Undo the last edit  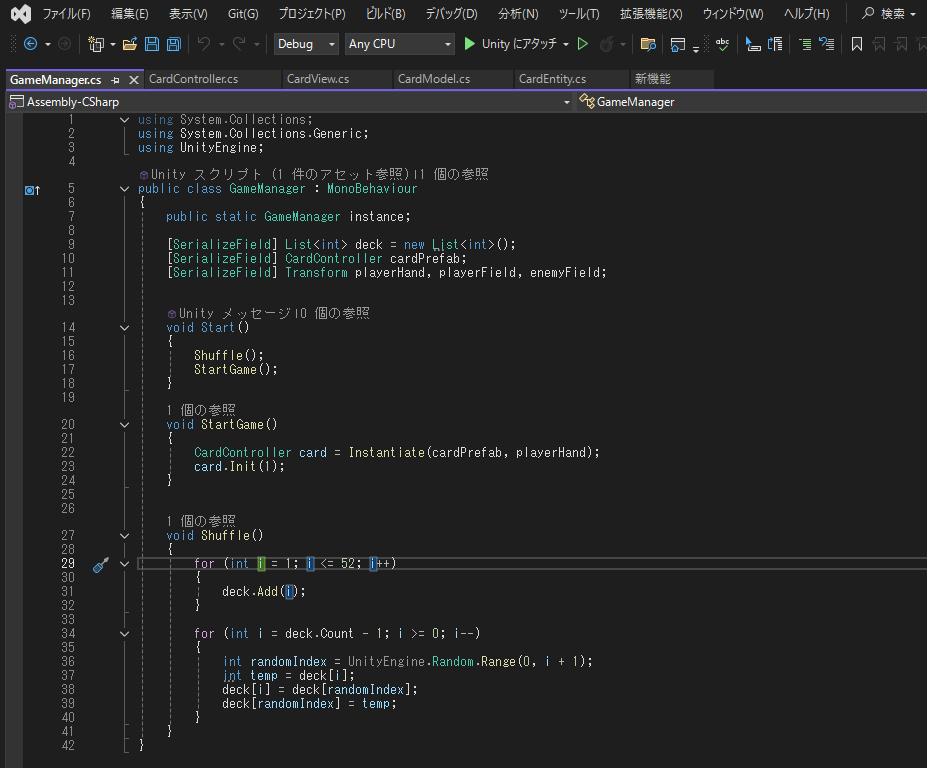click(x=204, y=43)
